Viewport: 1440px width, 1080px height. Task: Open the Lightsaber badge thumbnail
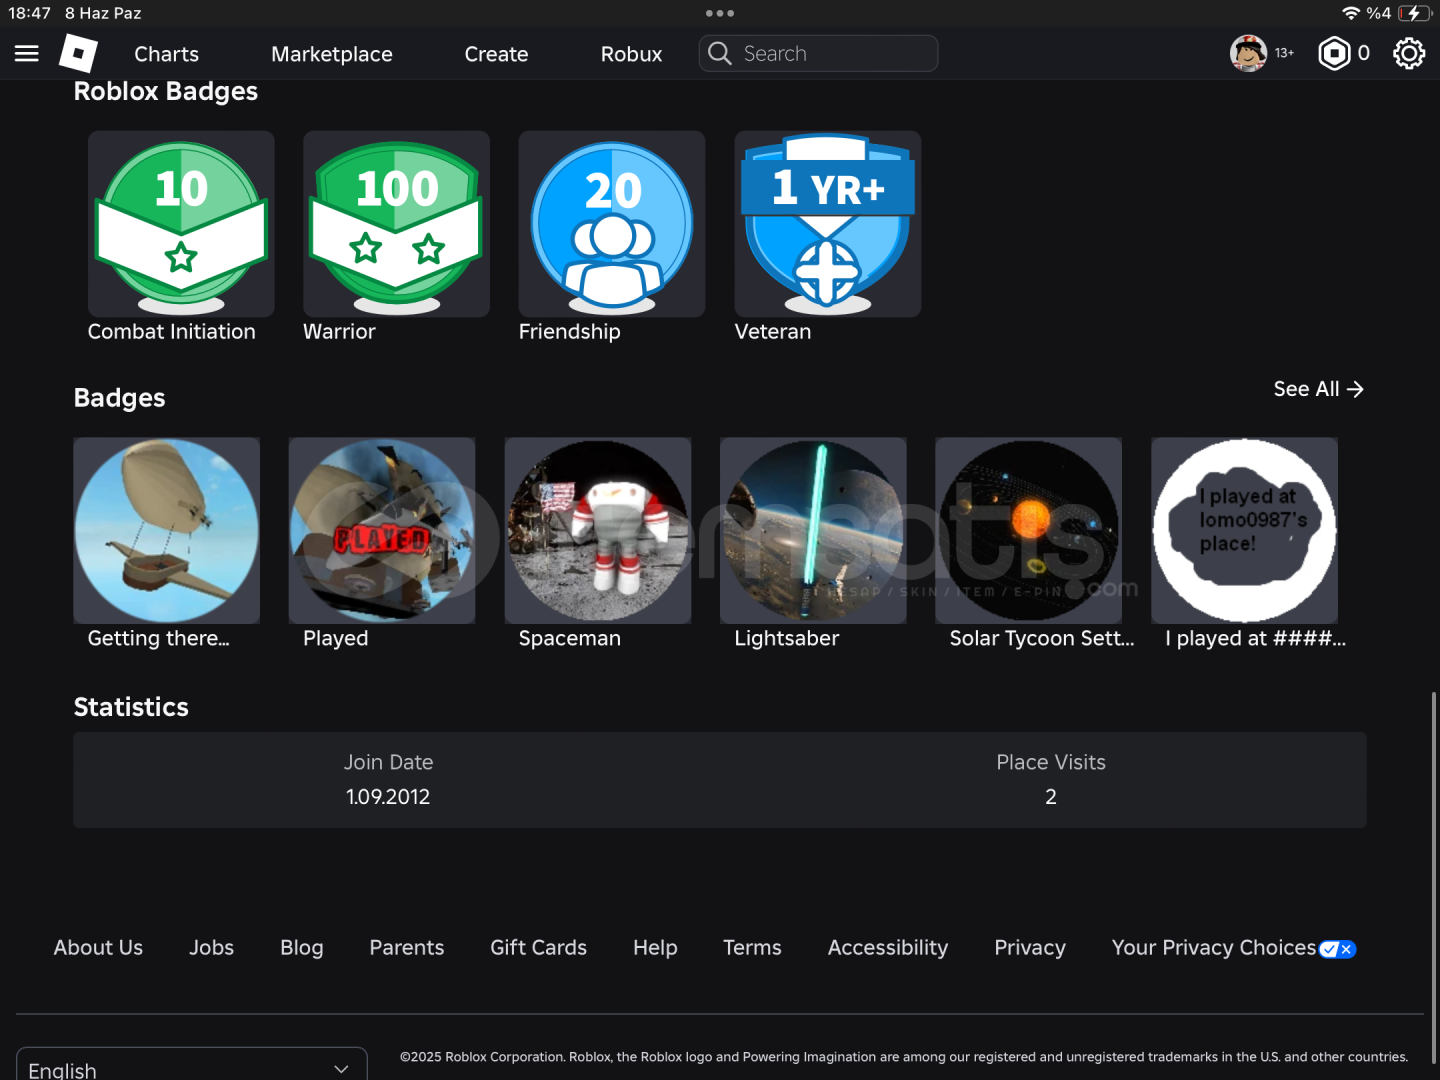(813, 531)
